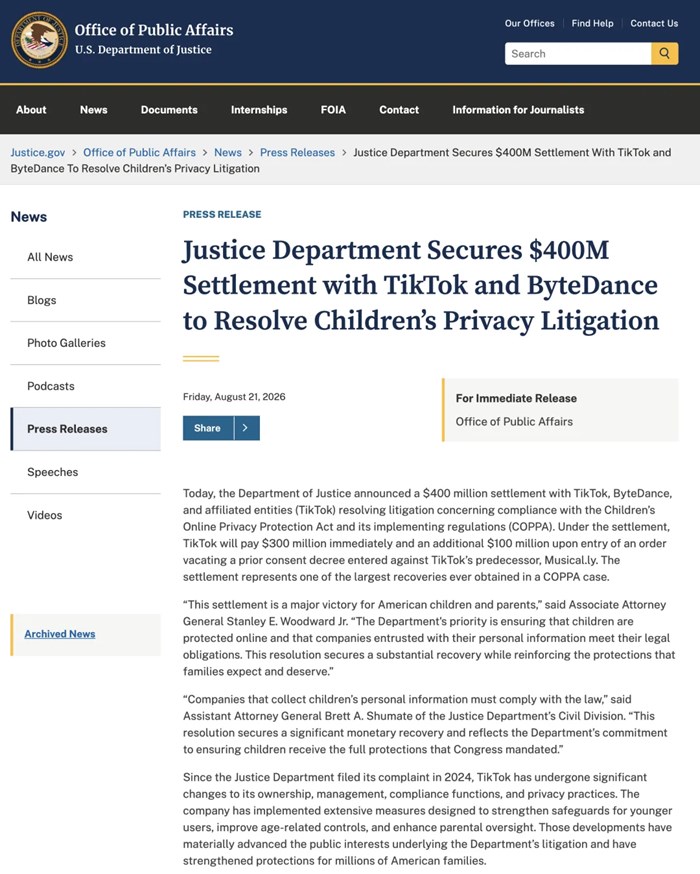Click the Share button

(208, 428)
